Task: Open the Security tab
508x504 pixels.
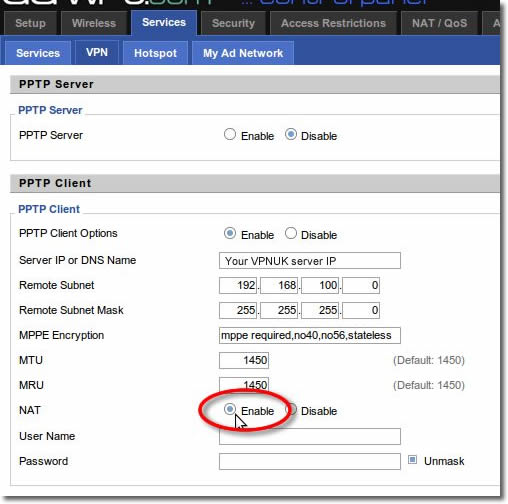Action: click(233, 23)
